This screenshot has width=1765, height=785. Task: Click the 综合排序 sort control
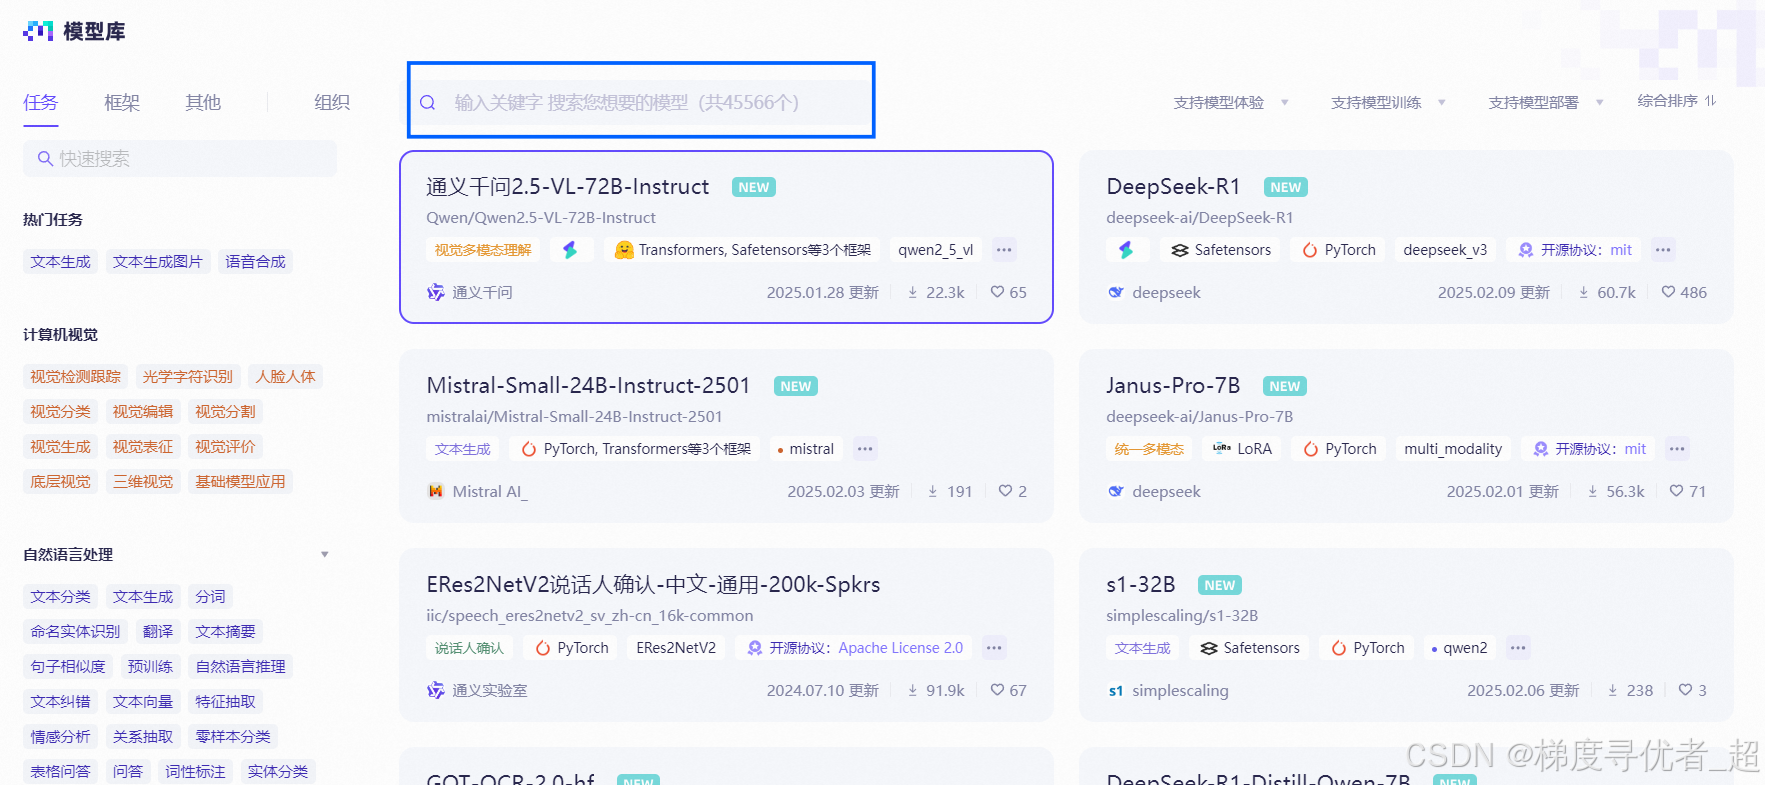[x=1677, y=101]
